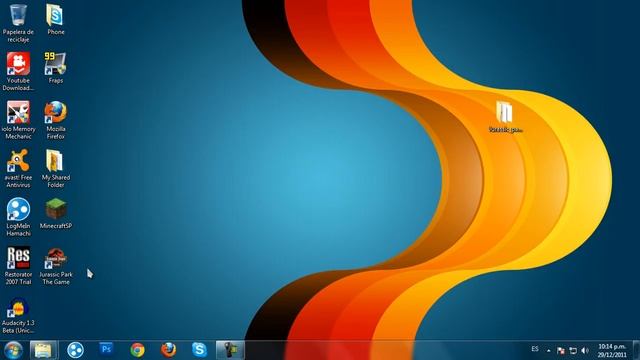Select Jurassic Park The Game shortcut
Image resolution: width=640 pixels, height=360 pixels.
56,265
